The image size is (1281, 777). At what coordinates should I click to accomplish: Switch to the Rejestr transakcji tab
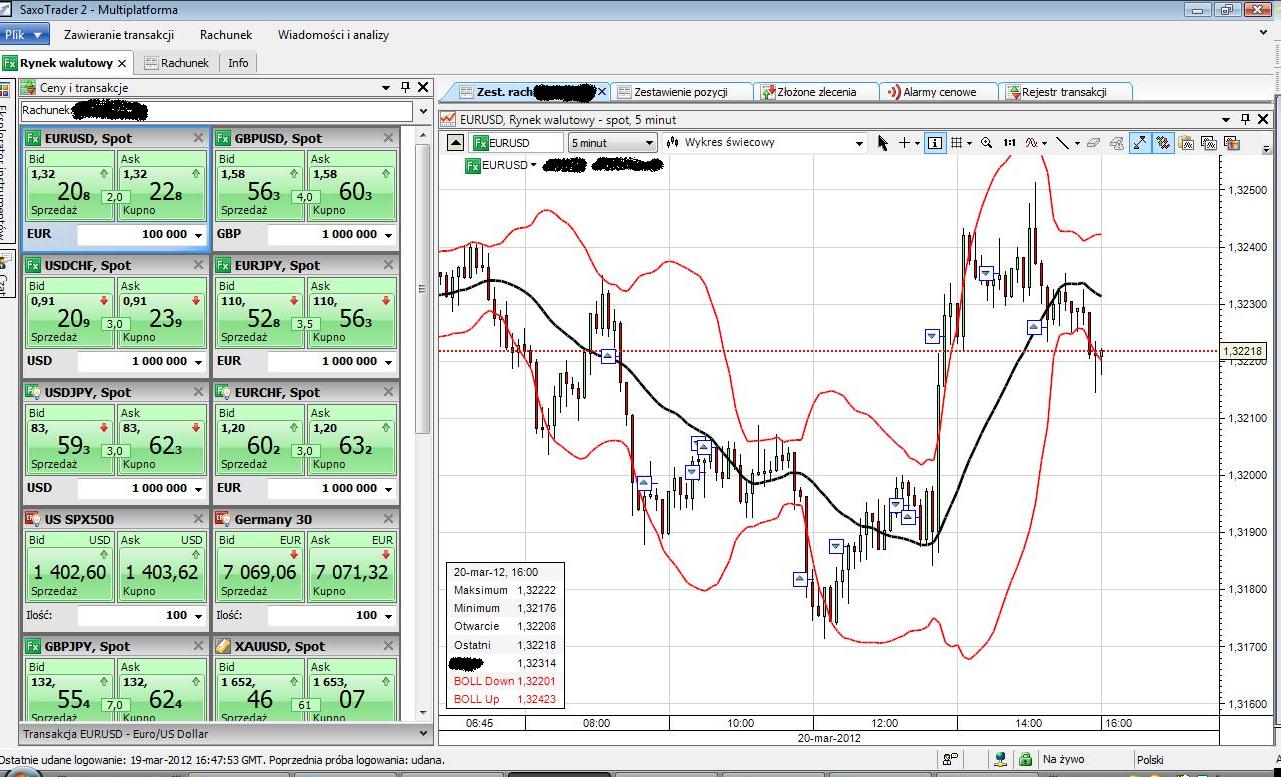(1064, 92)
